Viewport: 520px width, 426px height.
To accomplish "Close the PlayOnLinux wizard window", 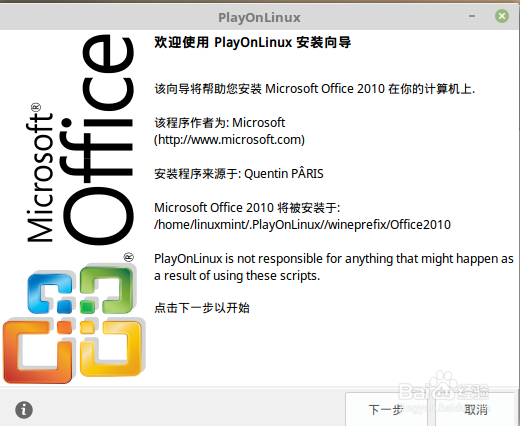I will 502,16.
